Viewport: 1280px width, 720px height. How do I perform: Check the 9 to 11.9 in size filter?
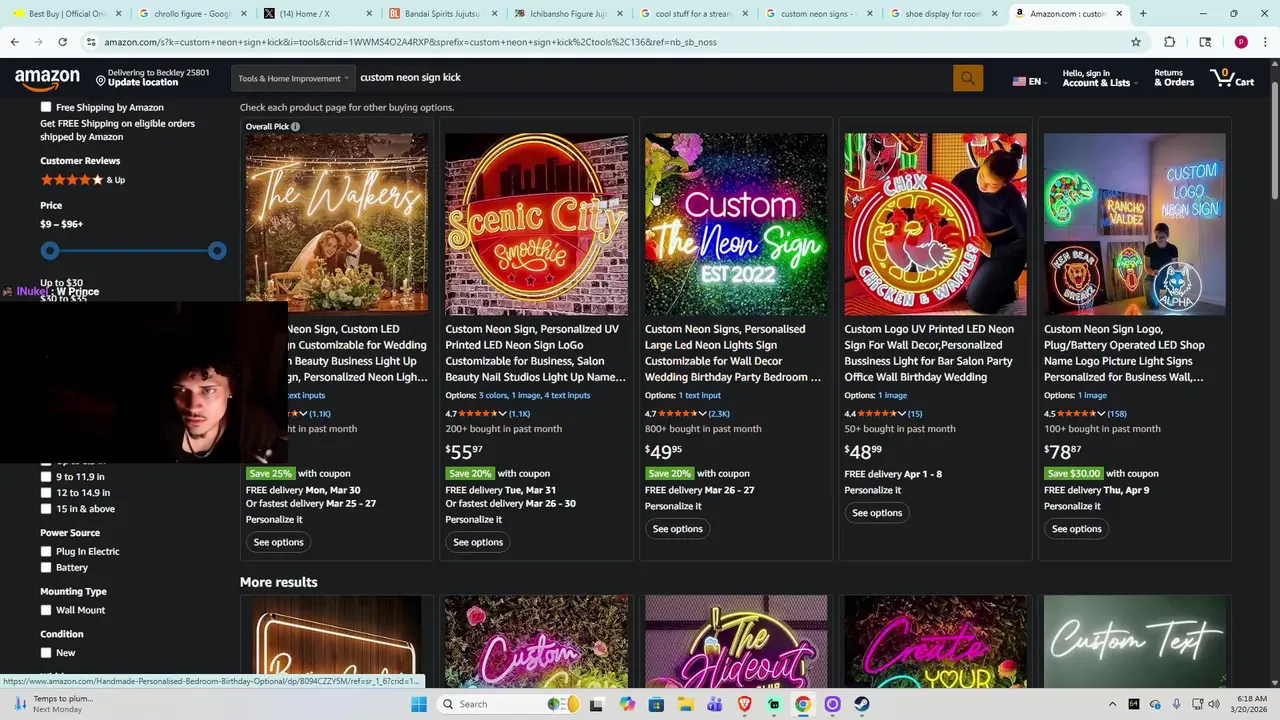(x=46, y=477)
